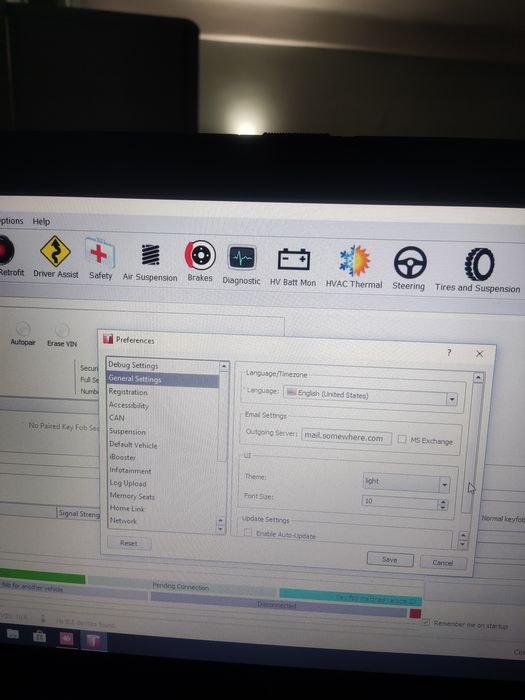Open the Options menu

coord(12,221)
